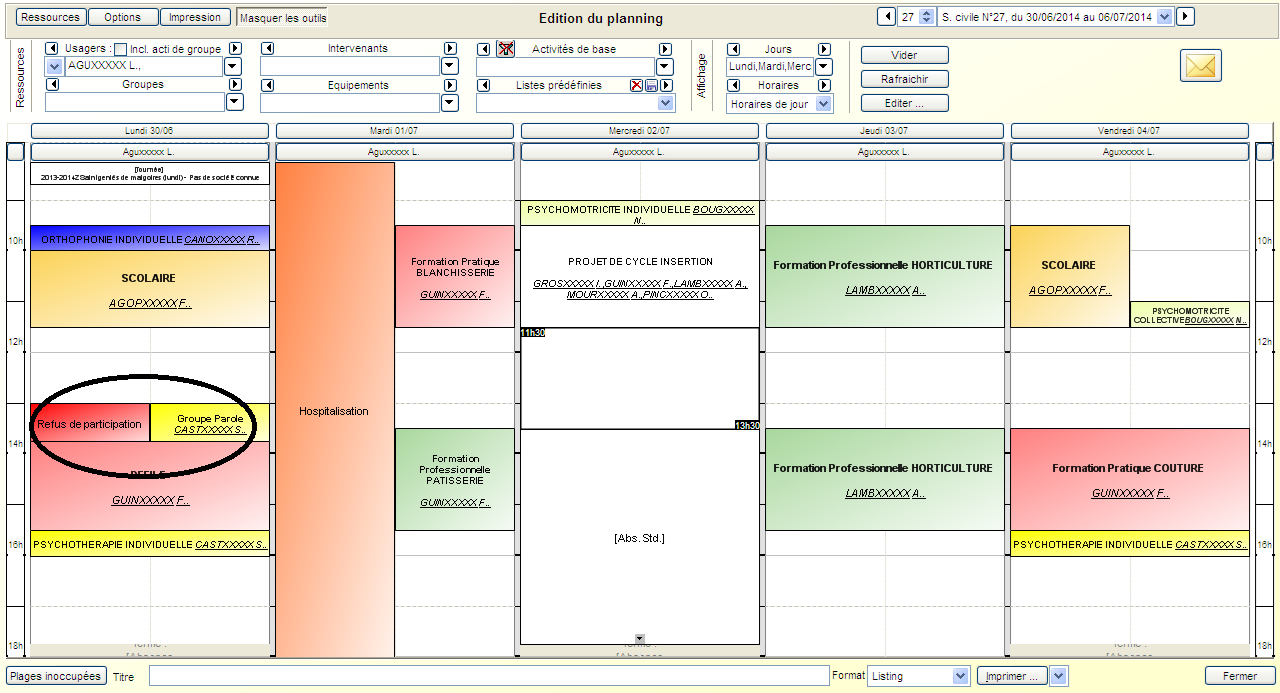Image resolution: width=1280 pixels, height=693 pixels.
Task: Click the Imprimer ... button
Action: 1012,676
